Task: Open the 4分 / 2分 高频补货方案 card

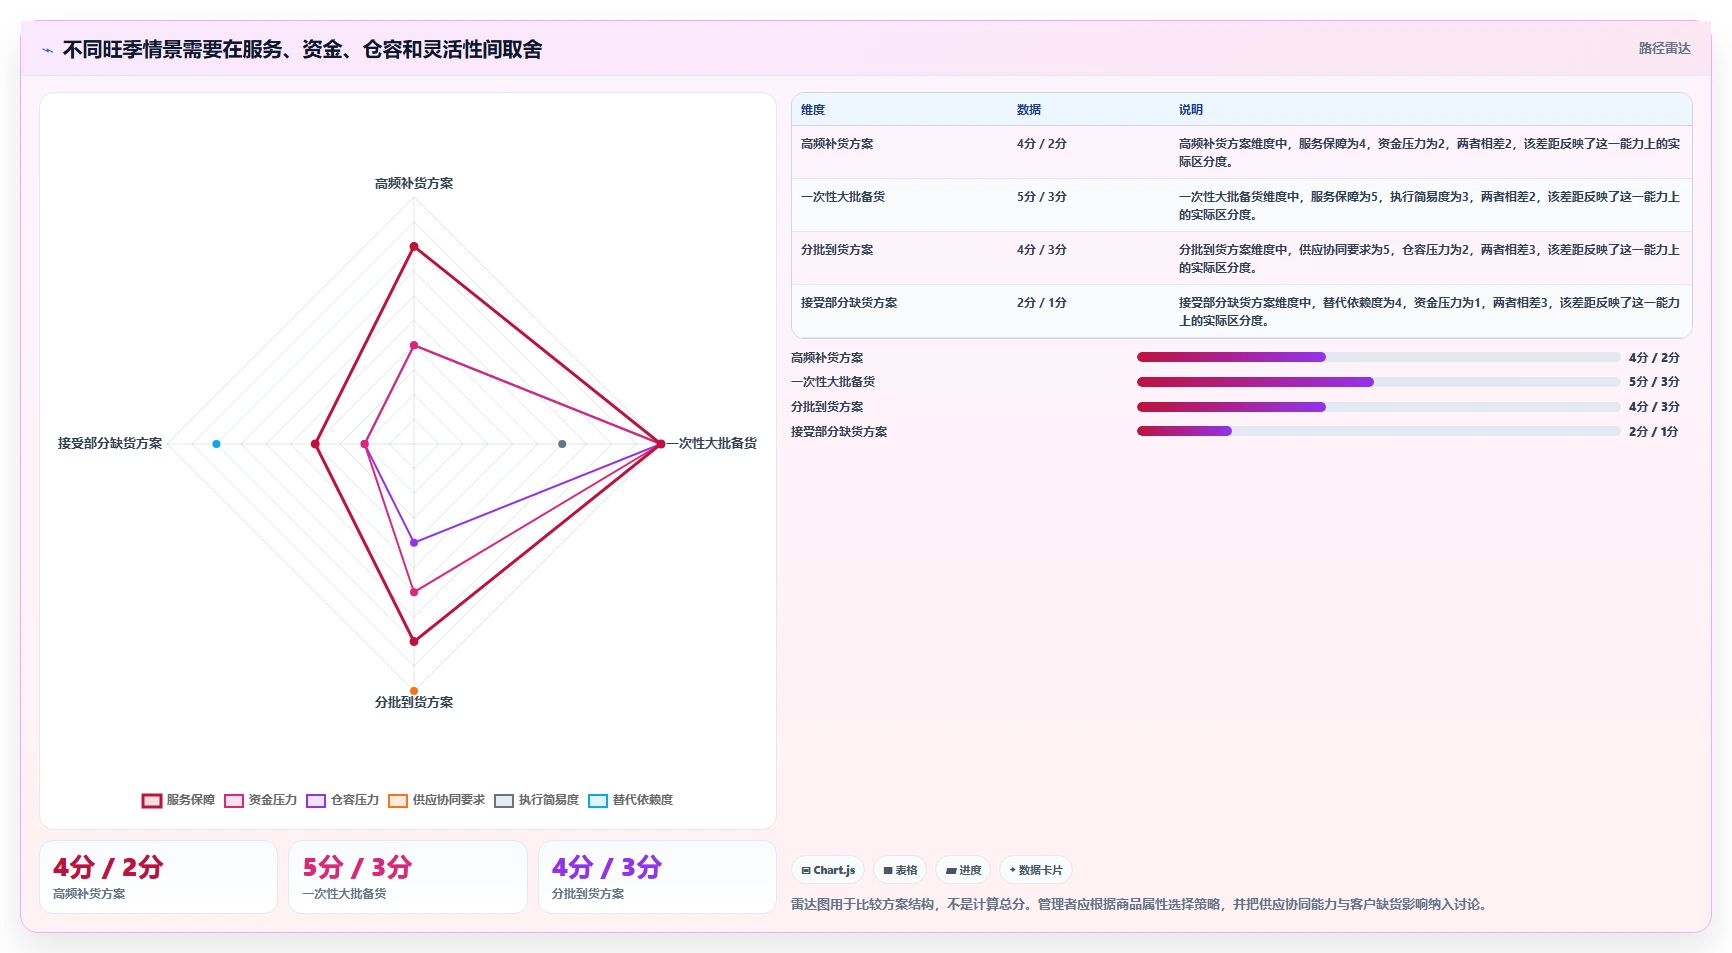Action: (158, 877)
